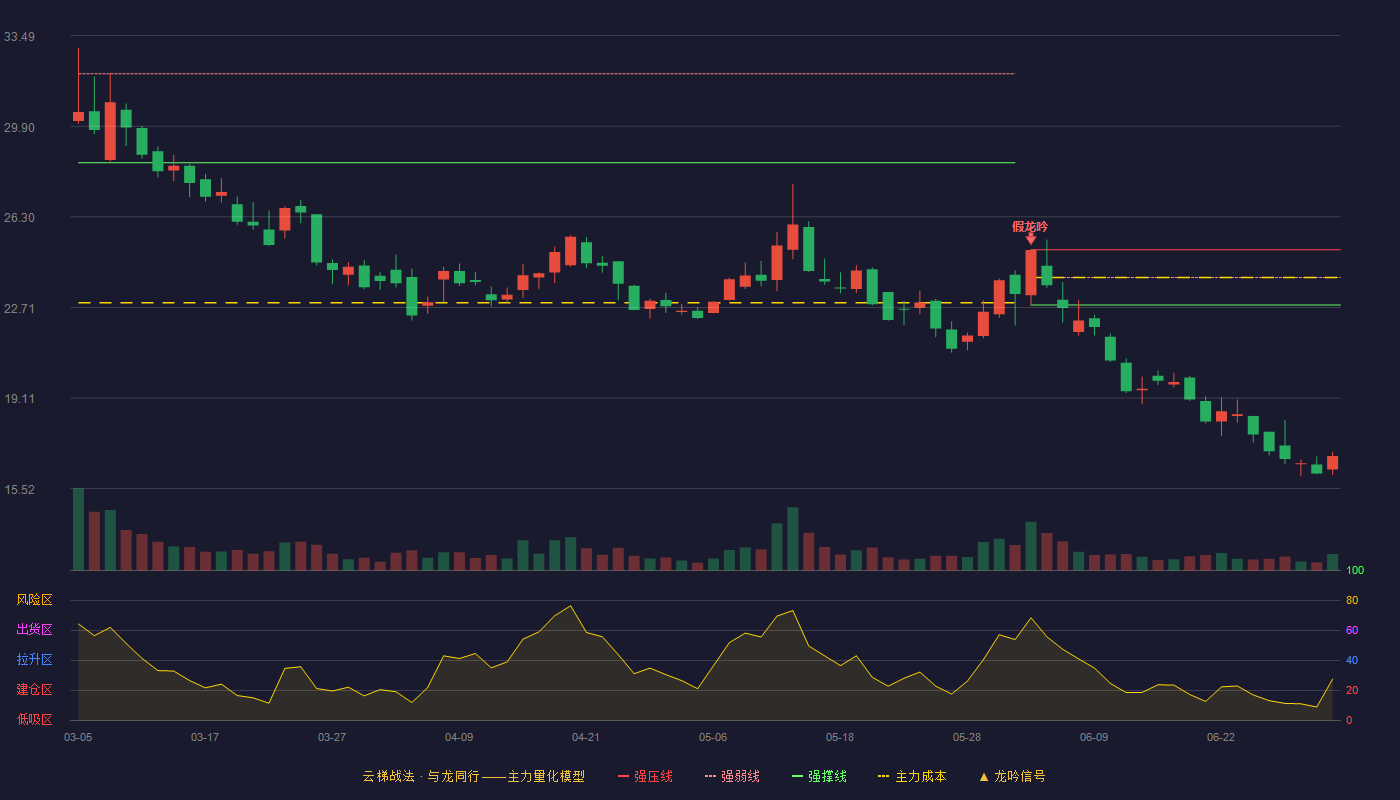Toggle the 强压线 legend series

click(645, 776)
